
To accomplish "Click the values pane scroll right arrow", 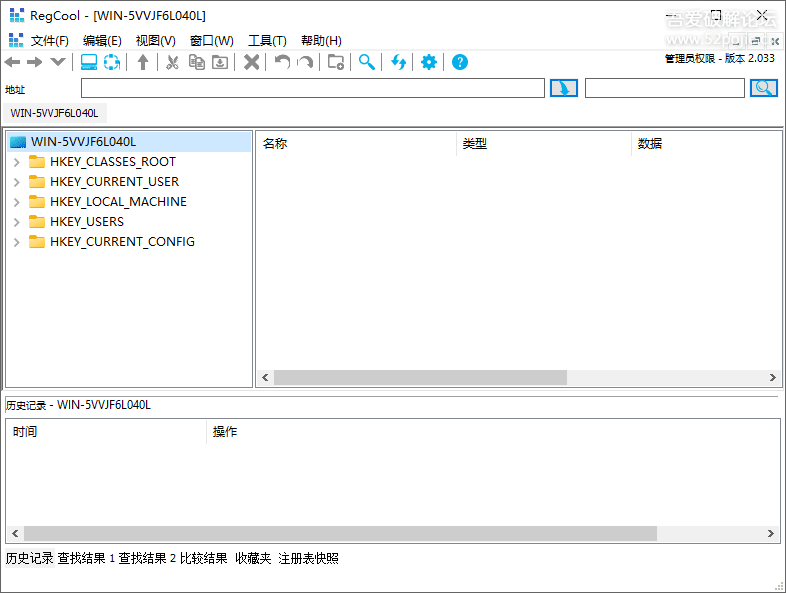I will (x=772, y=377).
